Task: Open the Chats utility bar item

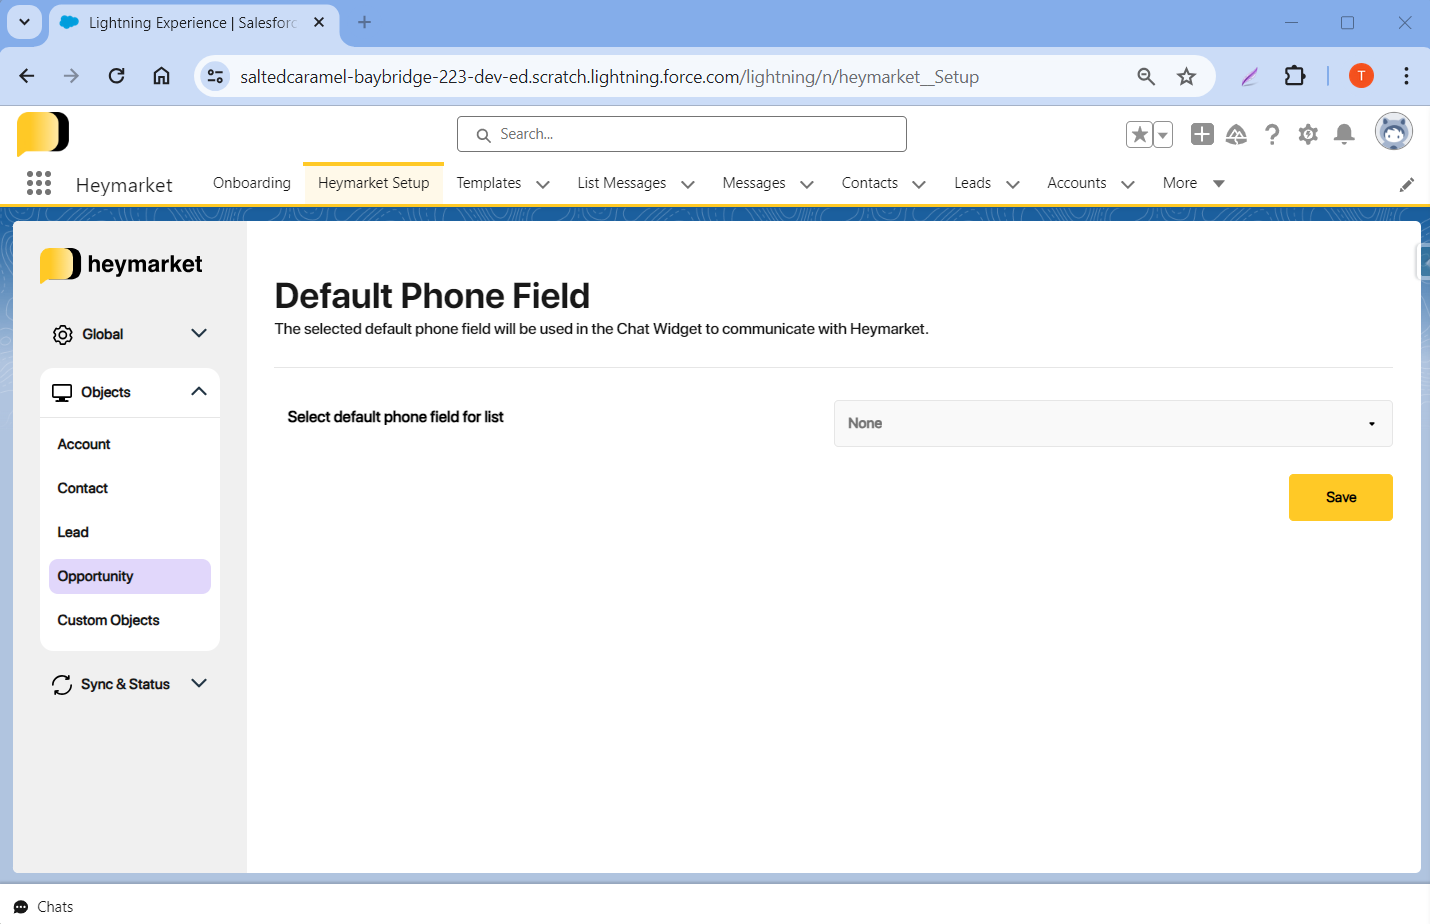Action: pyautogui.click(x=44, y=907)
